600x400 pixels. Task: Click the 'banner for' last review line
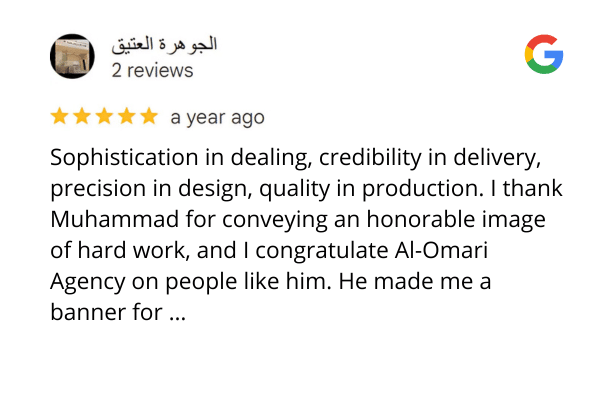point(106,312)
